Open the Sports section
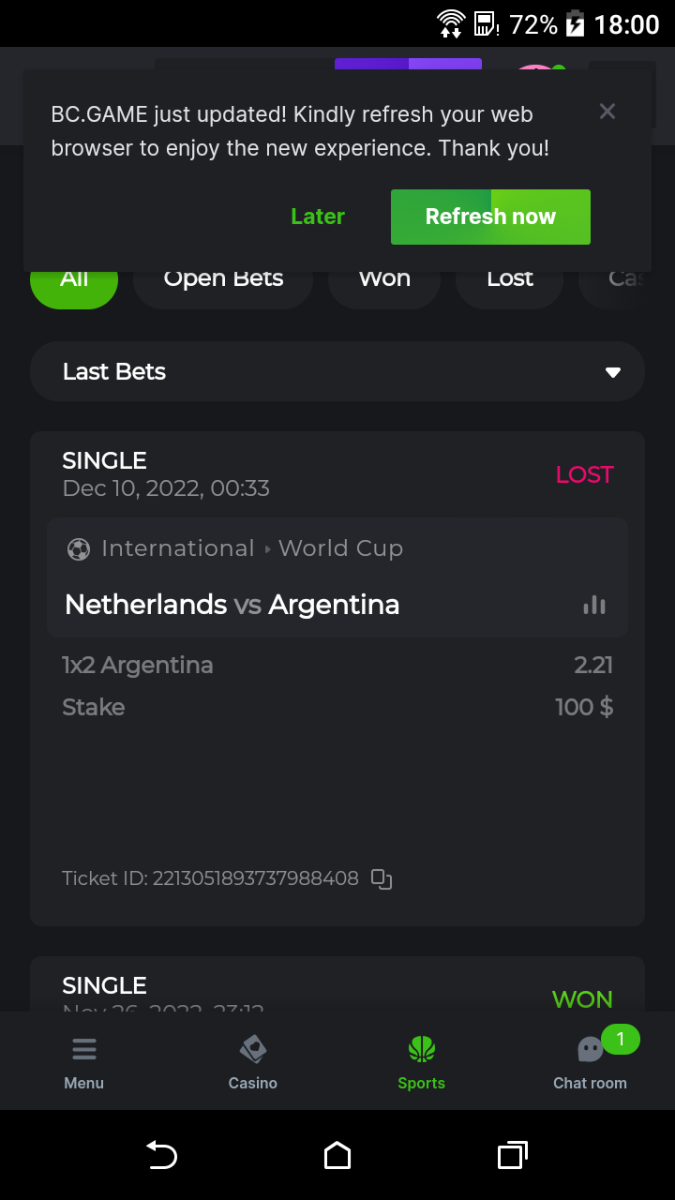675x1200 pixels. [x=421, y=1062]
